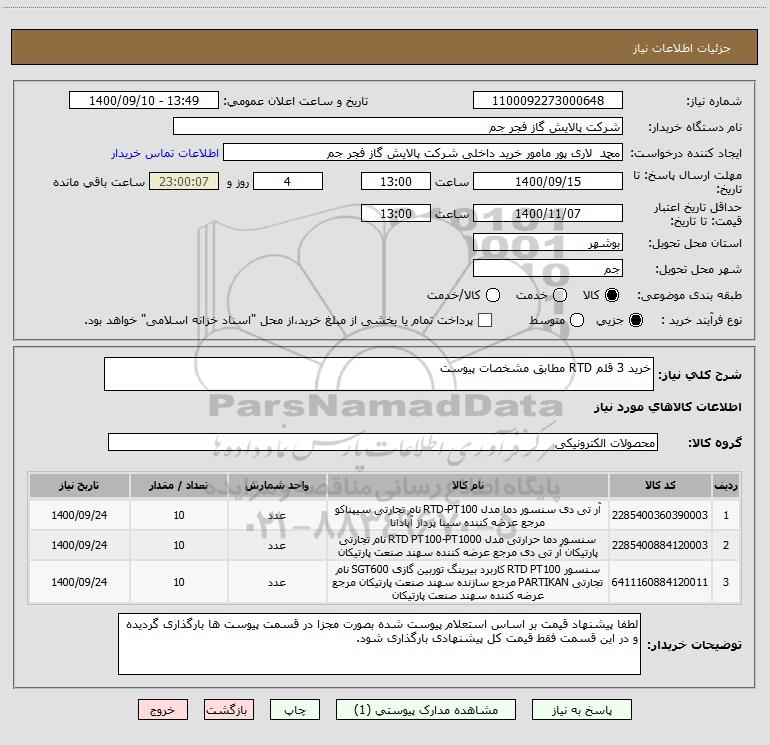Click unit عدد in row 1
Image resolution: width=770 pixels, height=745 pixels.
point(277,515)
